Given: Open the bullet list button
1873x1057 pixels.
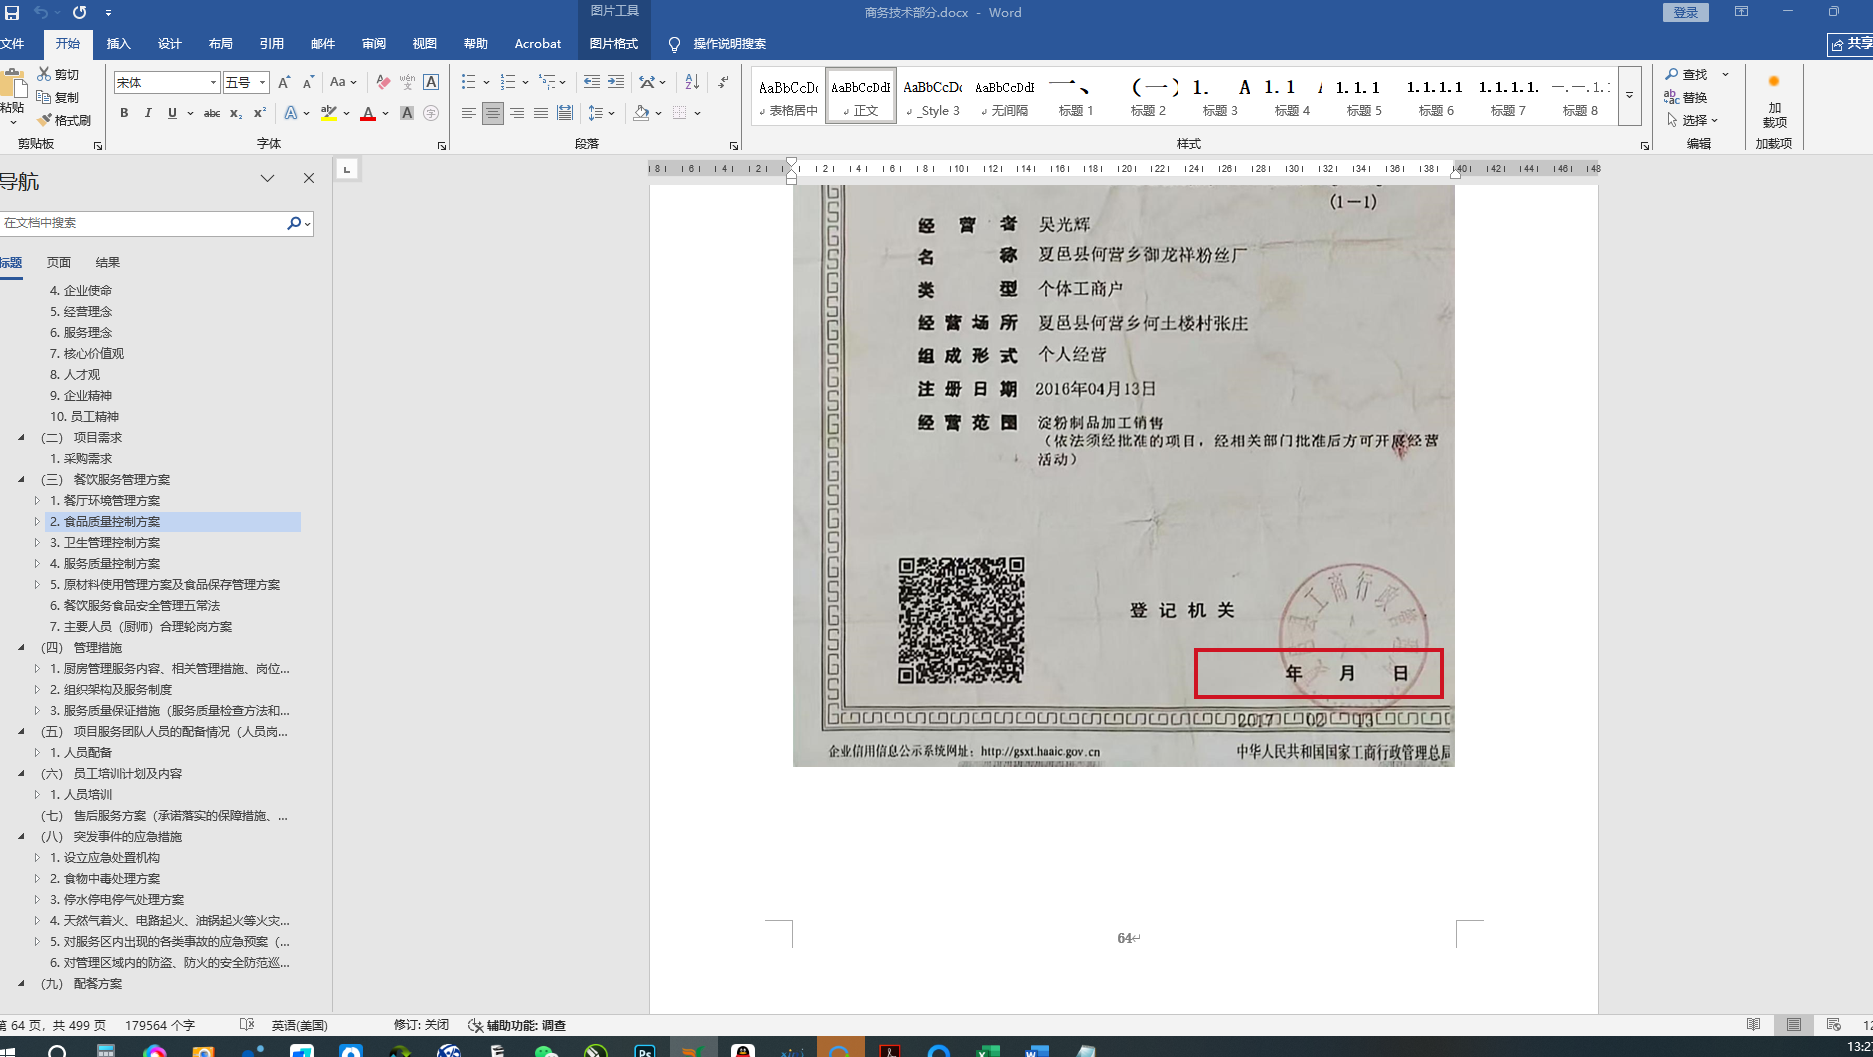Looking at the screenshot, I should [x=469, y=82].
